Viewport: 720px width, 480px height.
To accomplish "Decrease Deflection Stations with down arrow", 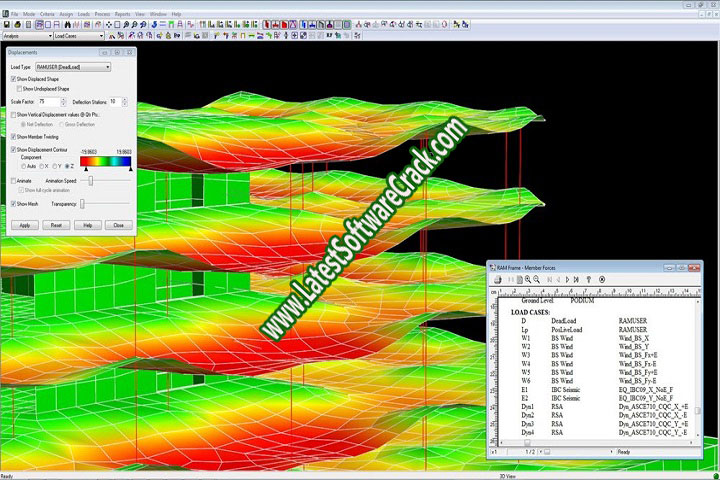I will 124,104.
